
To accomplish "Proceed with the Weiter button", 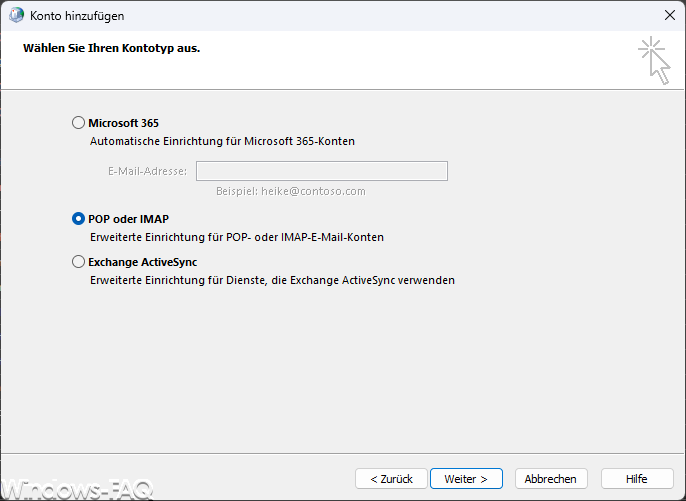I will click(466, 479).
